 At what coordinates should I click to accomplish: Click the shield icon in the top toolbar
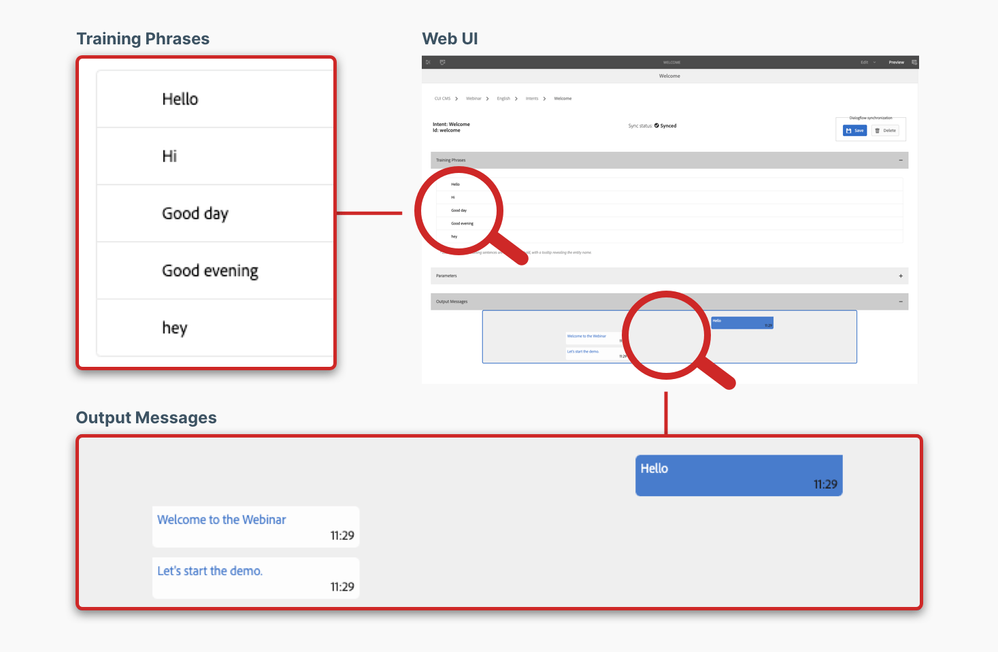tap(442, 62)
